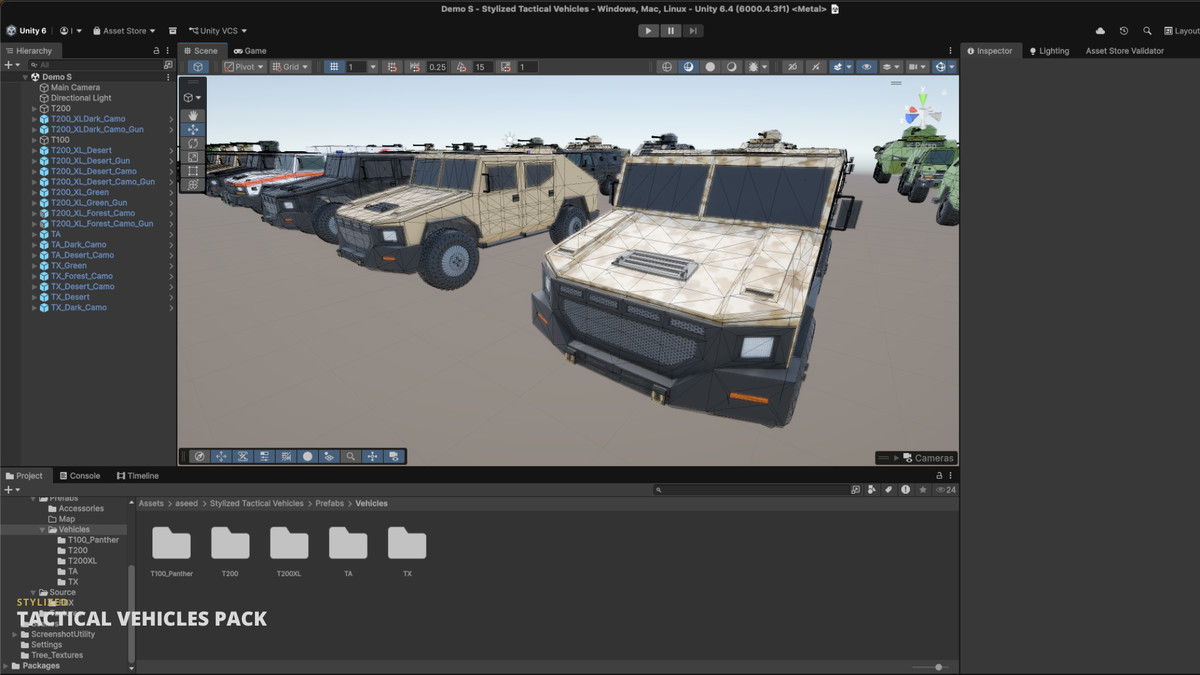The image size is (1200, 675).
Task: Select the Transform tool in scene tools
Action: point(193,185)
